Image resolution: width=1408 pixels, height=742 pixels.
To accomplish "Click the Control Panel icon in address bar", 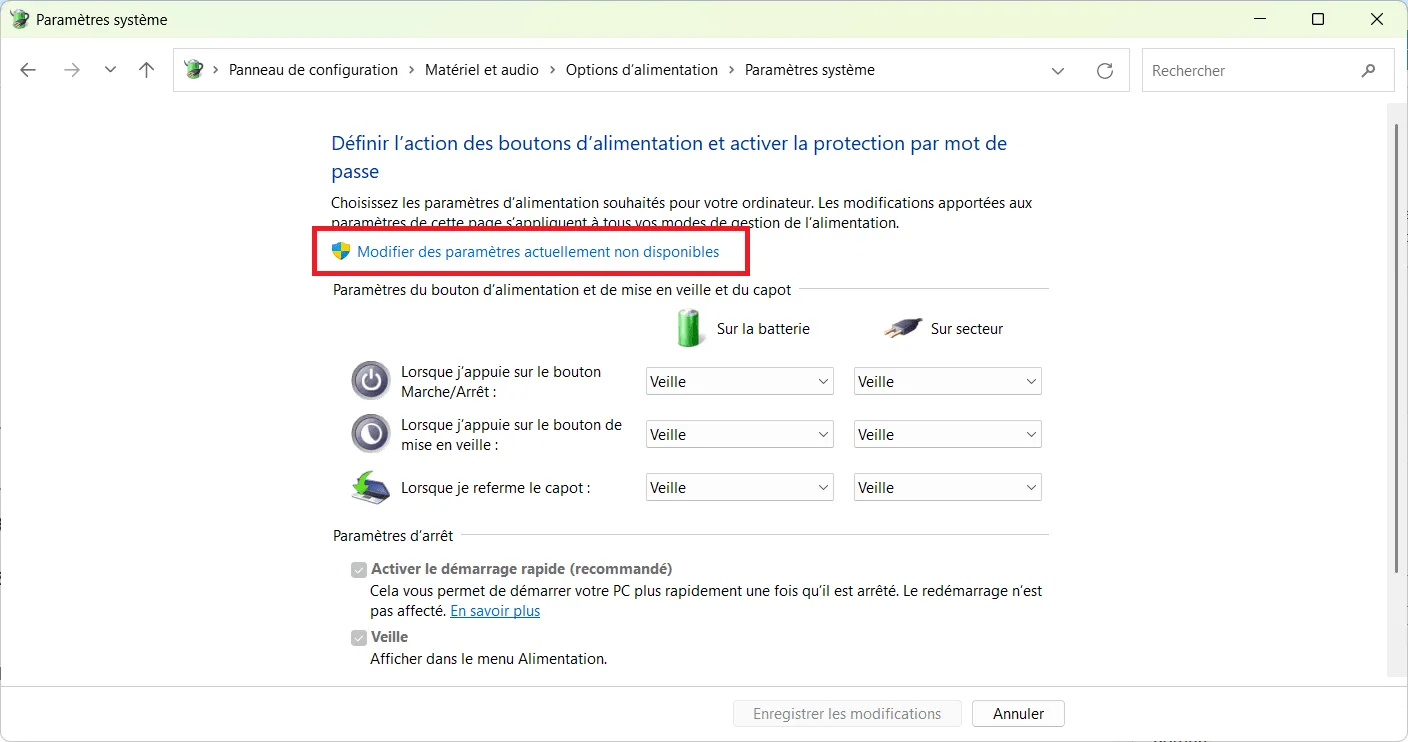I will (194, 70).
